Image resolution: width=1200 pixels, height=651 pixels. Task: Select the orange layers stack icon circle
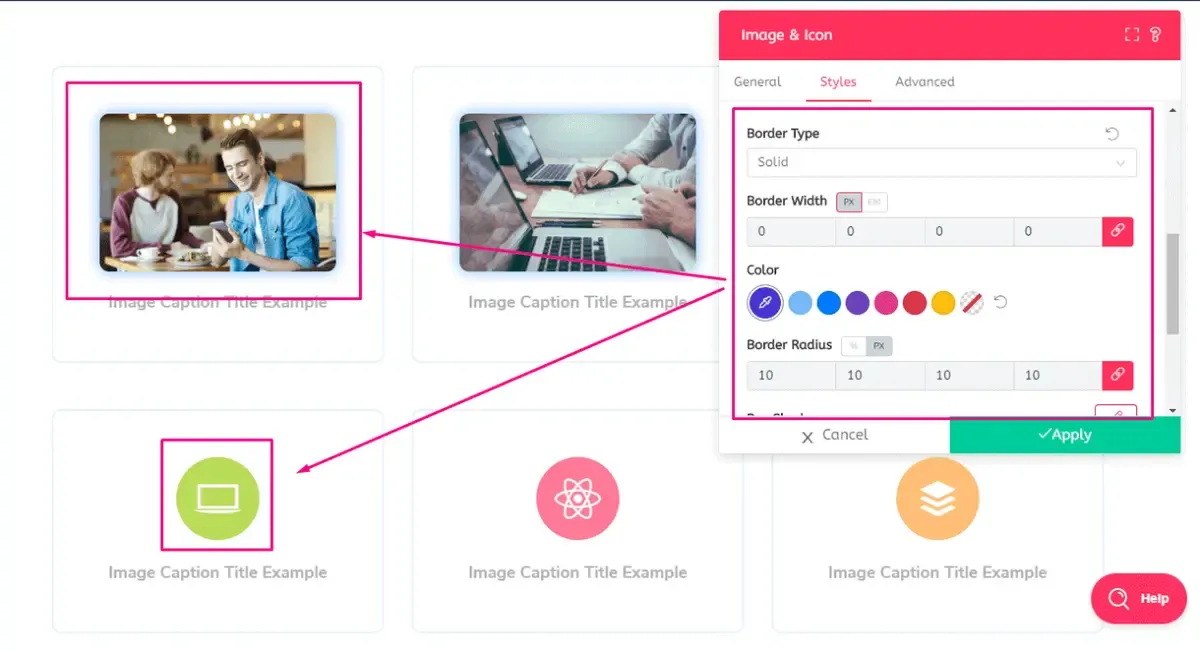938,498
